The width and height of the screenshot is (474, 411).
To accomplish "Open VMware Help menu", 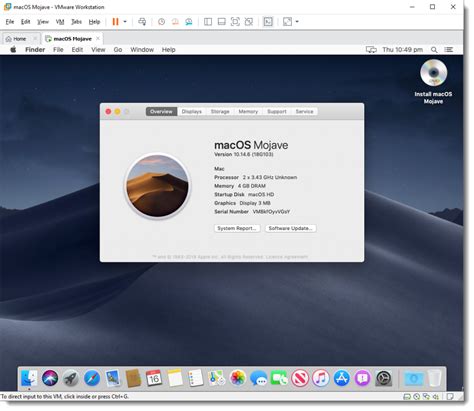I will [x=94, y=22].
